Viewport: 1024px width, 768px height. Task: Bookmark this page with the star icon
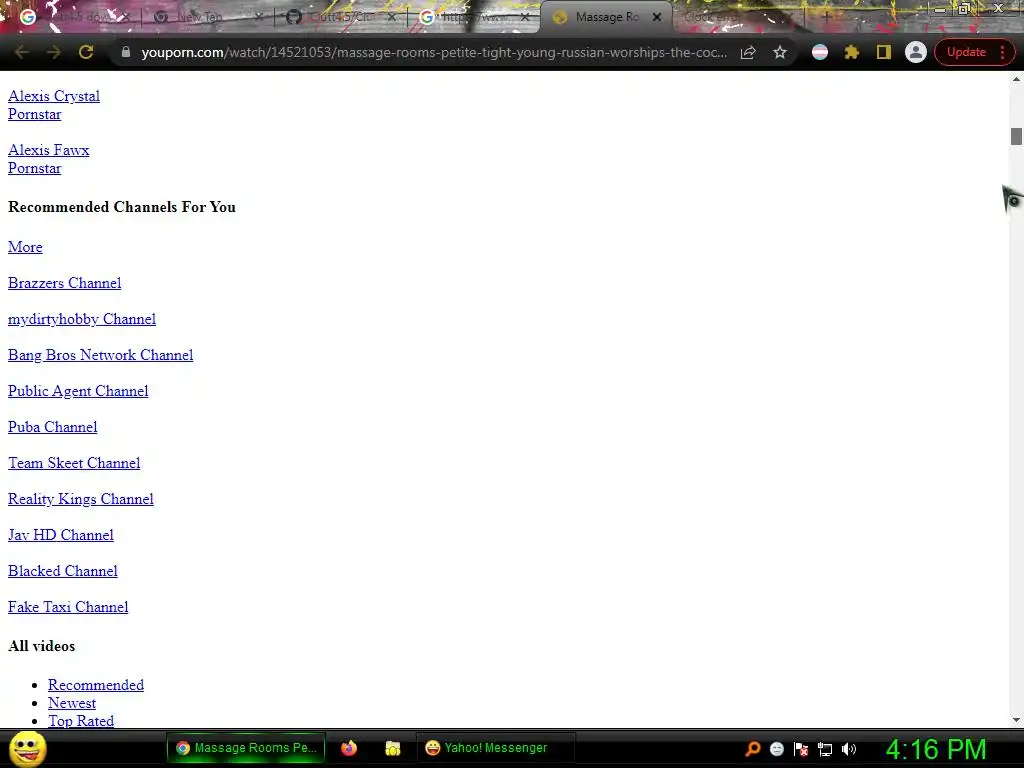(x=780, y=52)
